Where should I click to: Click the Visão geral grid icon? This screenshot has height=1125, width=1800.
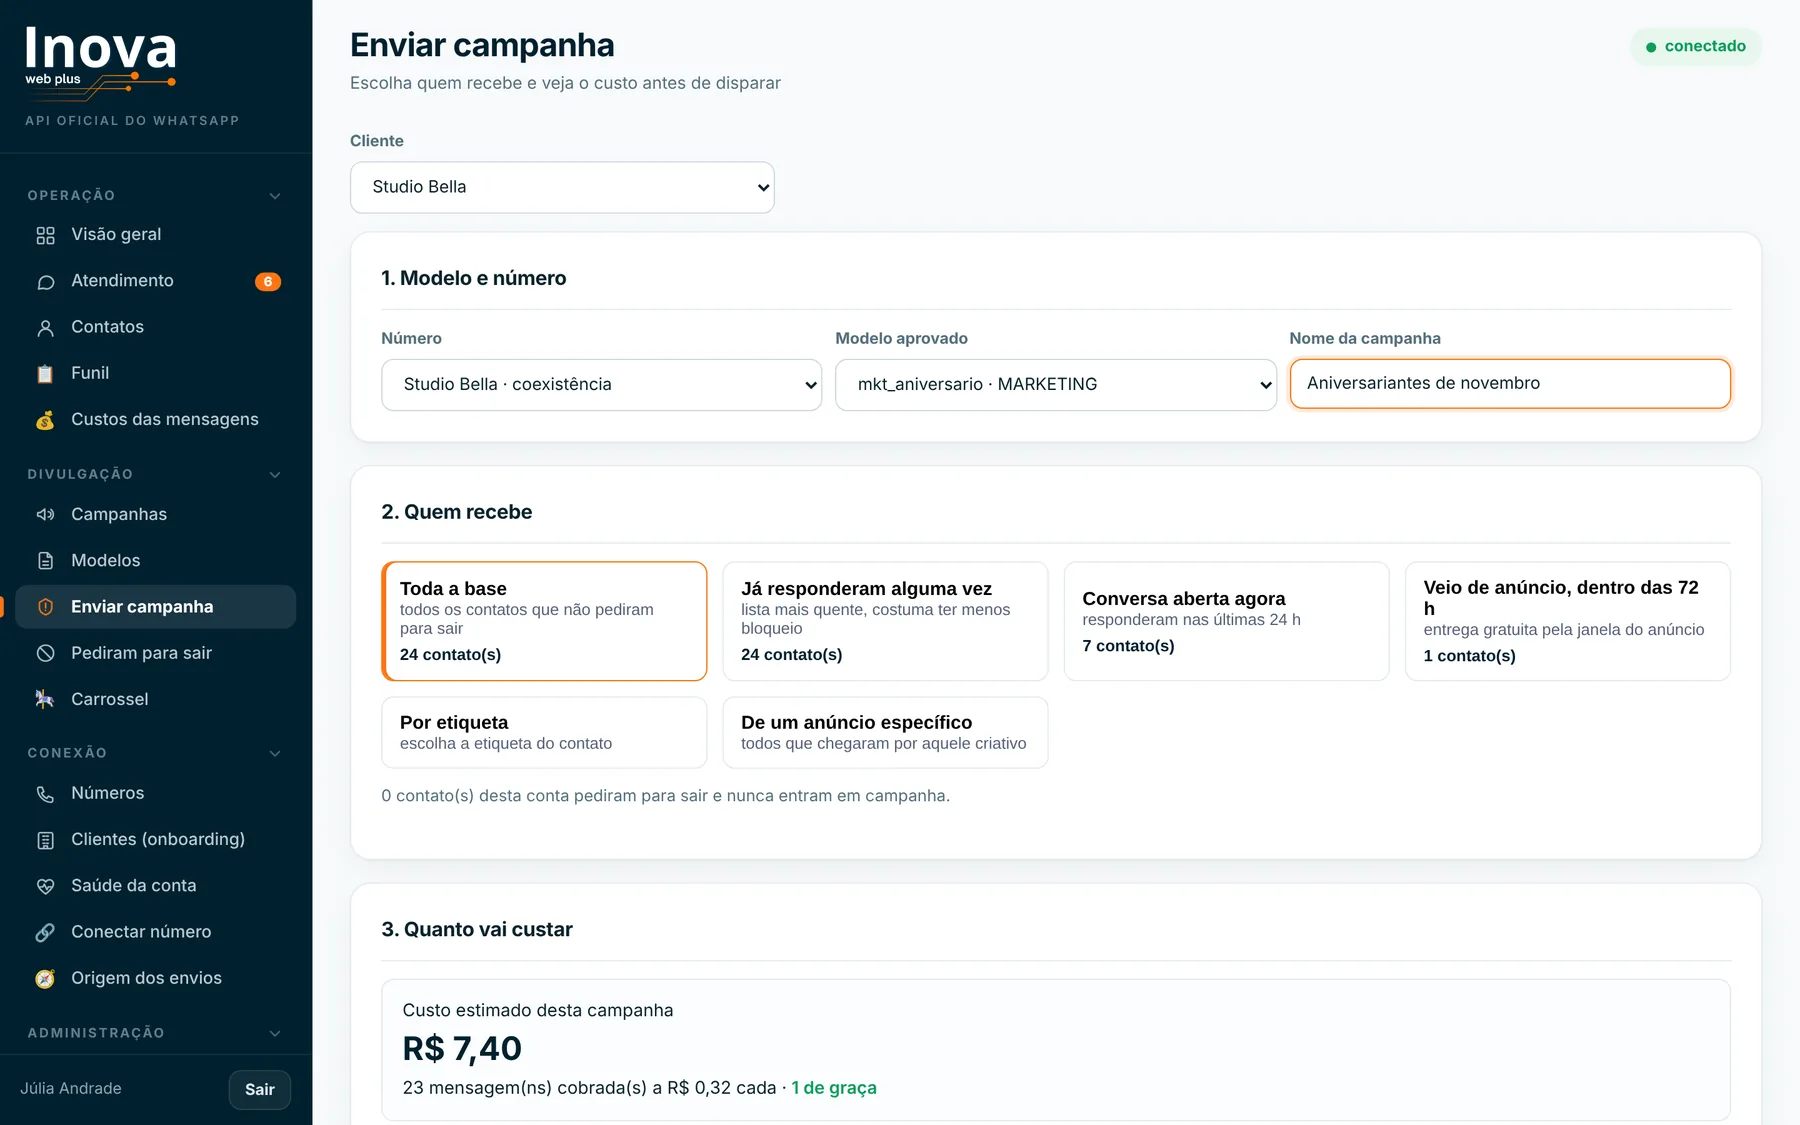coord(45,235)
